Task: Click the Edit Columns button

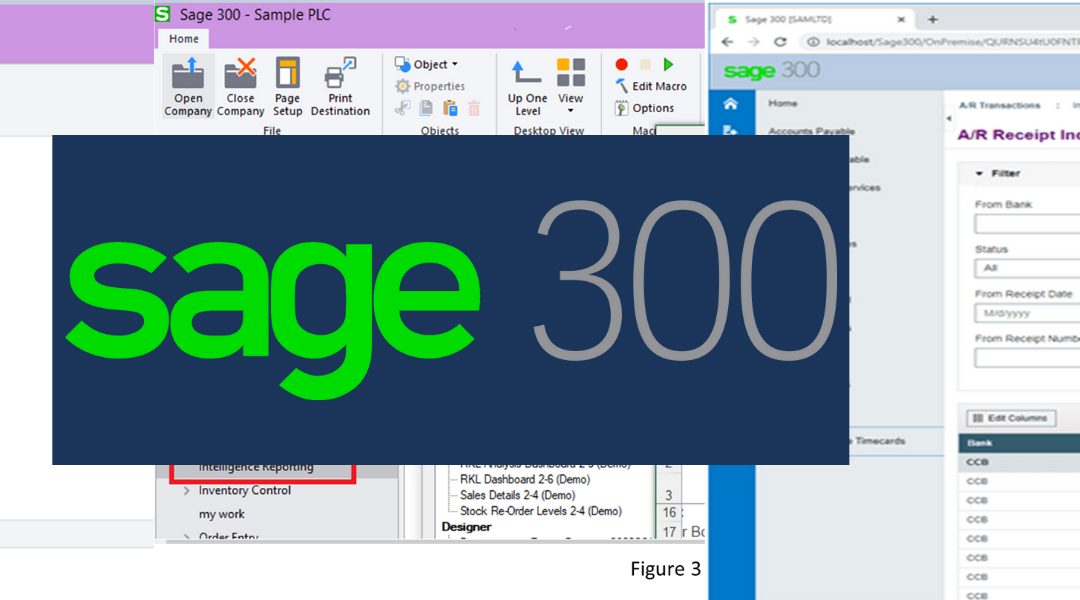Action: click(1010, 418)
